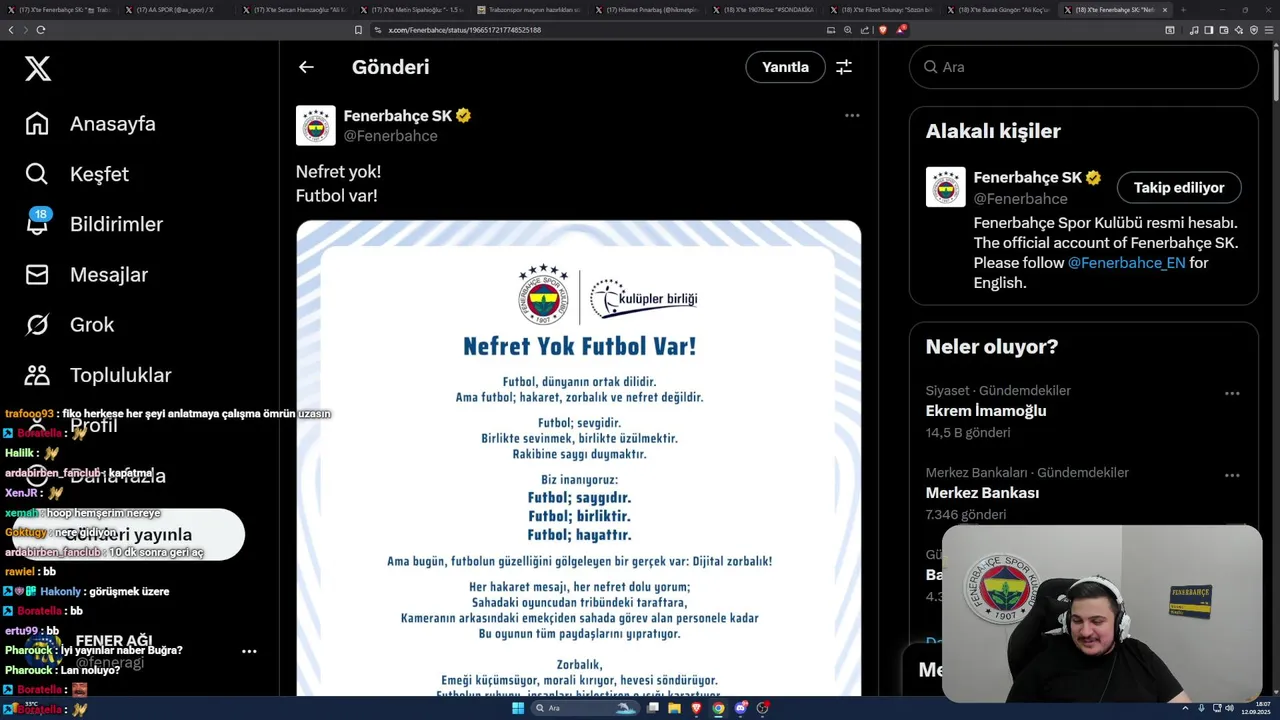Open a new browser tab
Viewport: 1280px width, 720px height.
pyautogui.click(x=1183, y=10)
